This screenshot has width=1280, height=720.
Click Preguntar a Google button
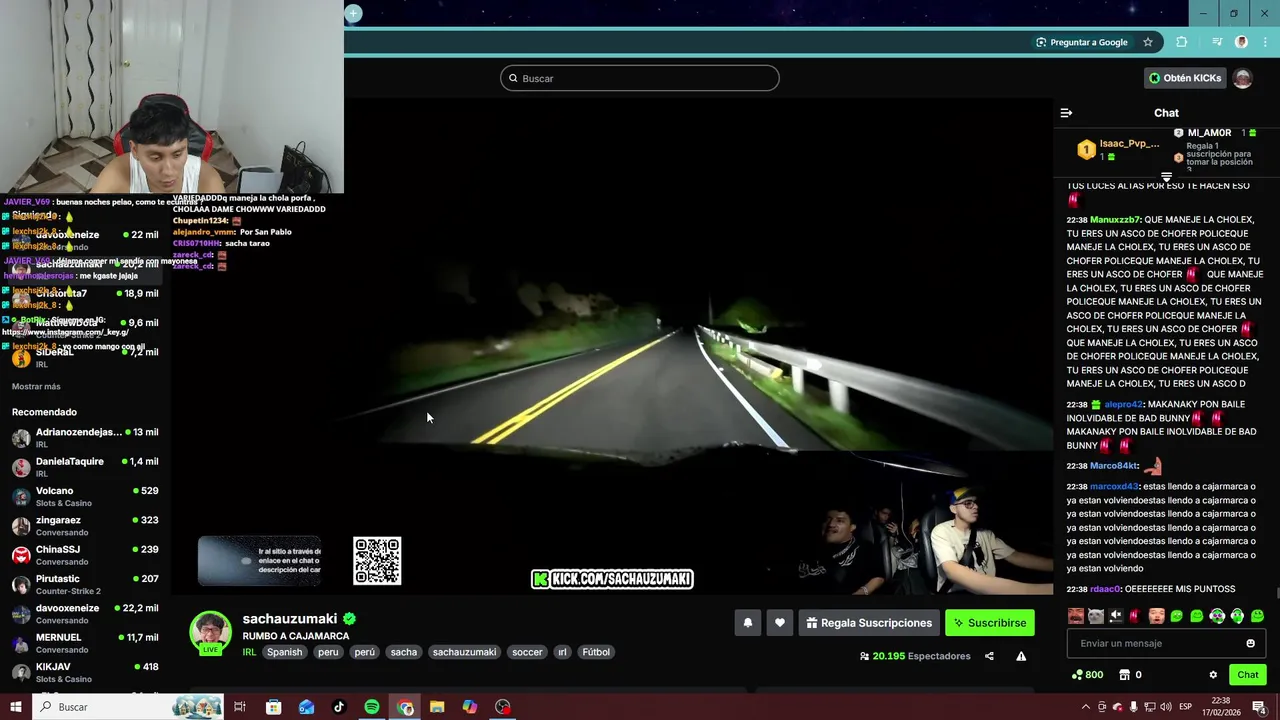(1081, 42)
